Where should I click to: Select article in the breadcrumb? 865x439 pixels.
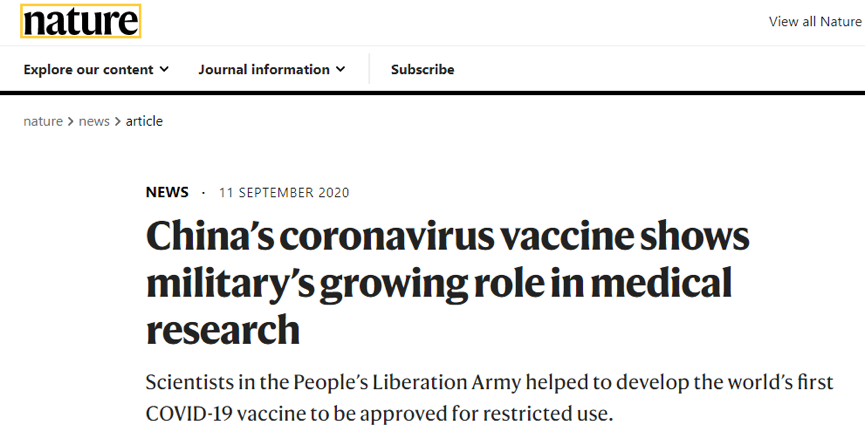pyautogui.click(x=144, y=121)
